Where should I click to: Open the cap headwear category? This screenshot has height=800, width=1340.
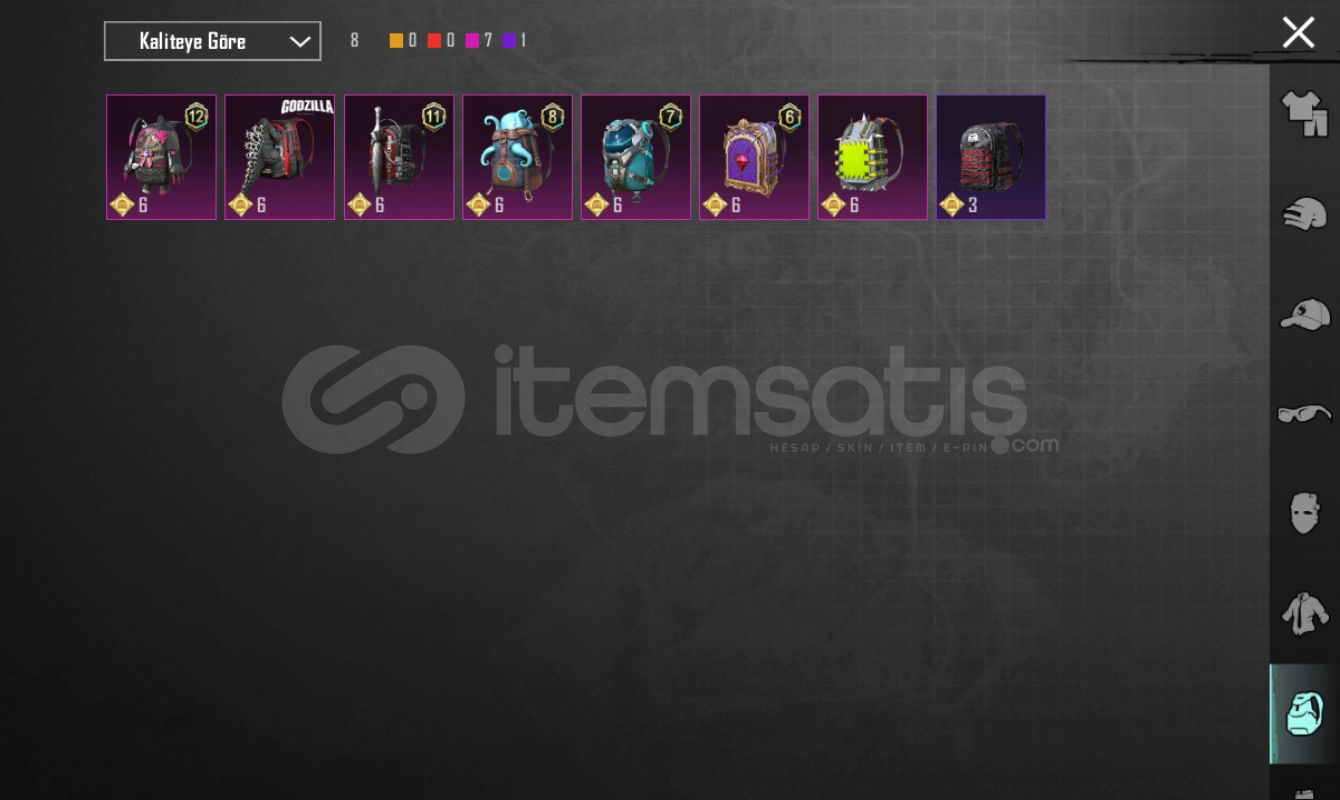(1304, 313)
